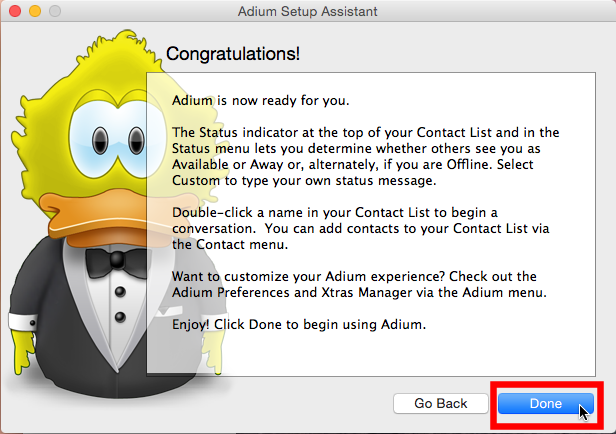Minimize the window with the yellow button

coord(35,11)
